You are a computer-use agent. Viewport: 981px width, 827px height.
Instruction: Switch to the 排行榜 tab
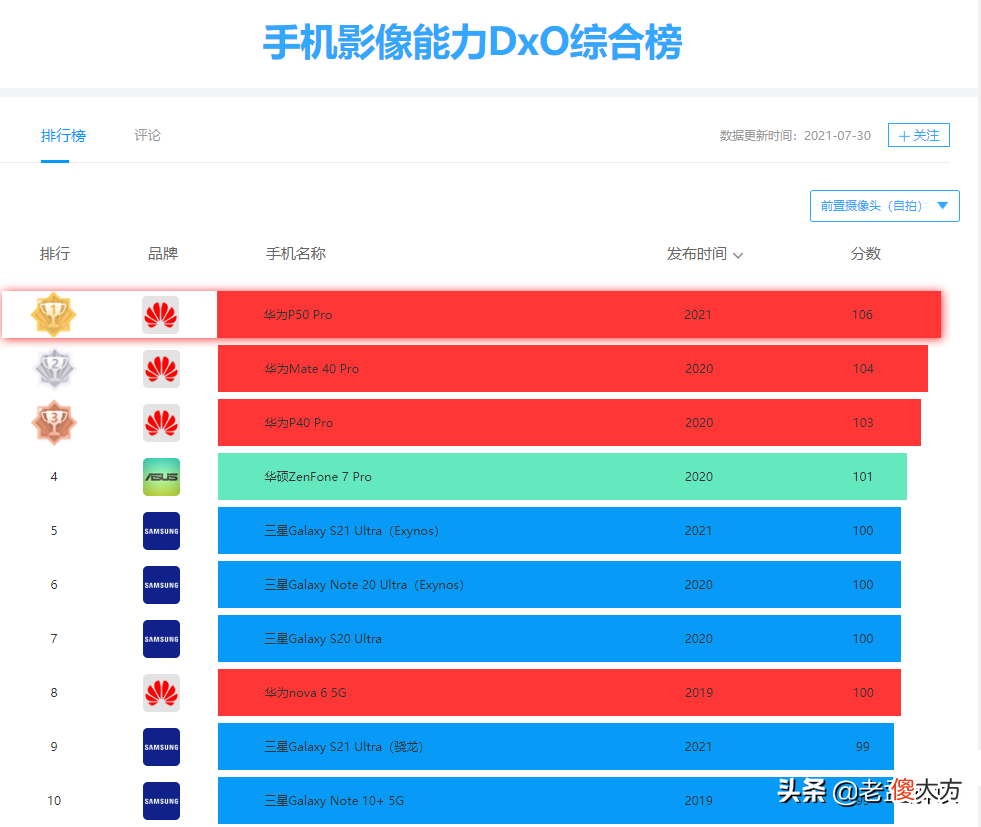click(63, 136)
